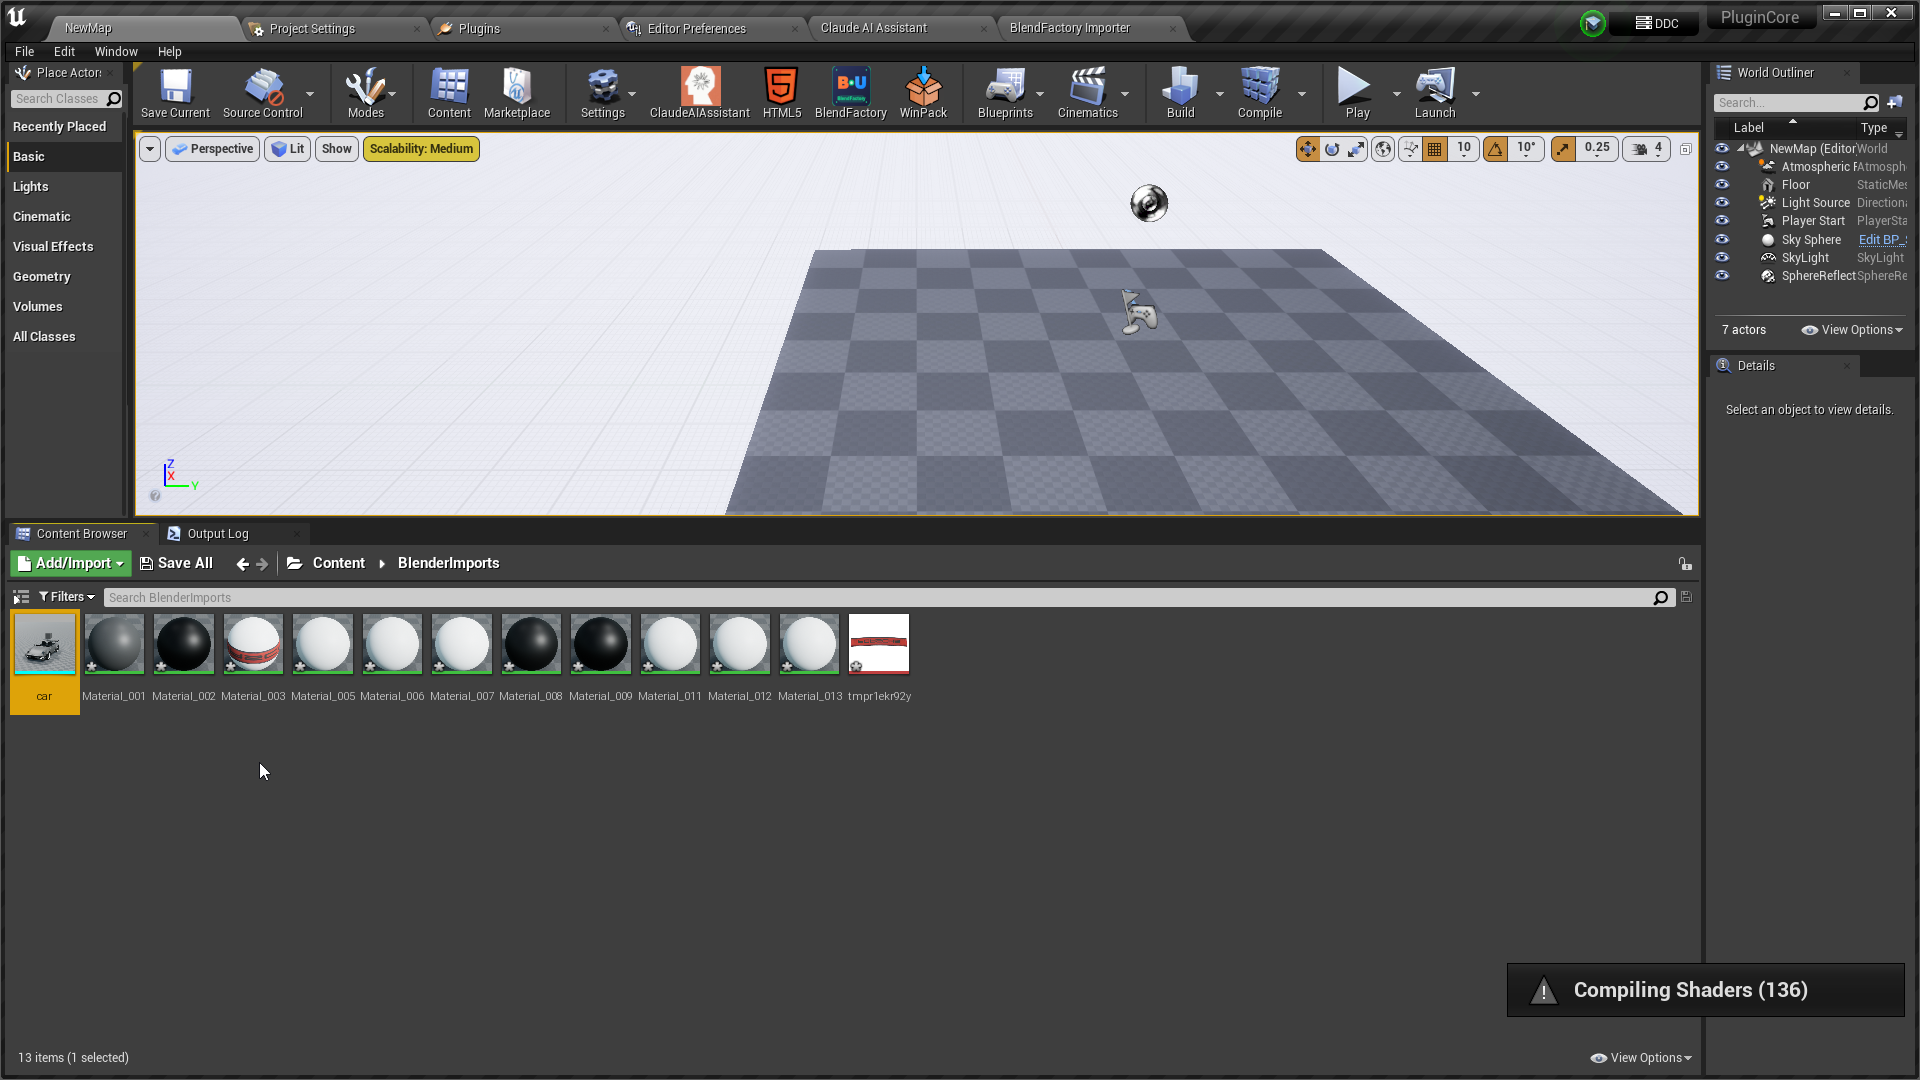1920x1080 pixels.
Task: Toggle grid snapping in the viewport
Action: [1435, 149]
